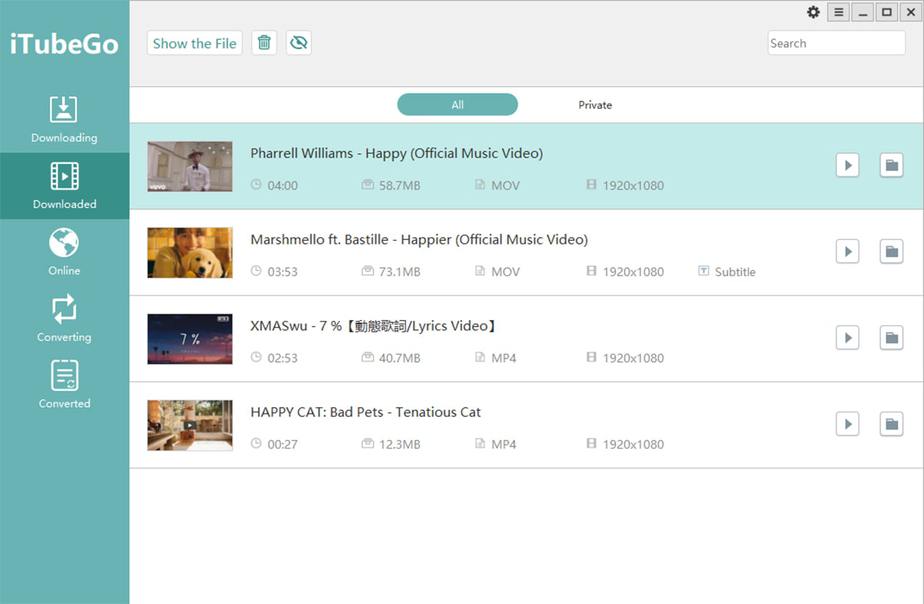Click the 00:27 duration value
The image size is (924, 604).
click(282, 444)
